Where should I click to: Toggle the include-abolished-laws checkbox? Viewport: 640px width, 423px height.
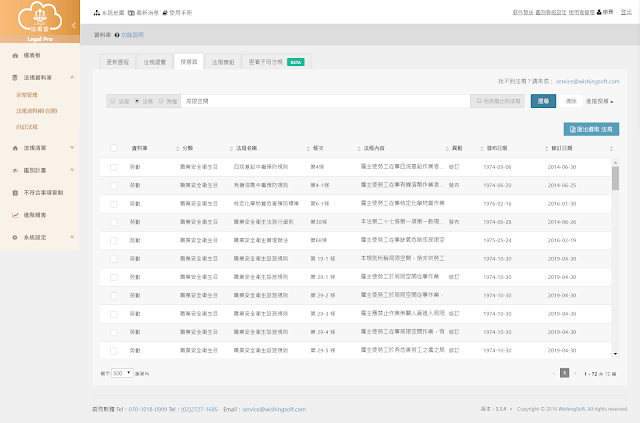click(x=479, y=101)
